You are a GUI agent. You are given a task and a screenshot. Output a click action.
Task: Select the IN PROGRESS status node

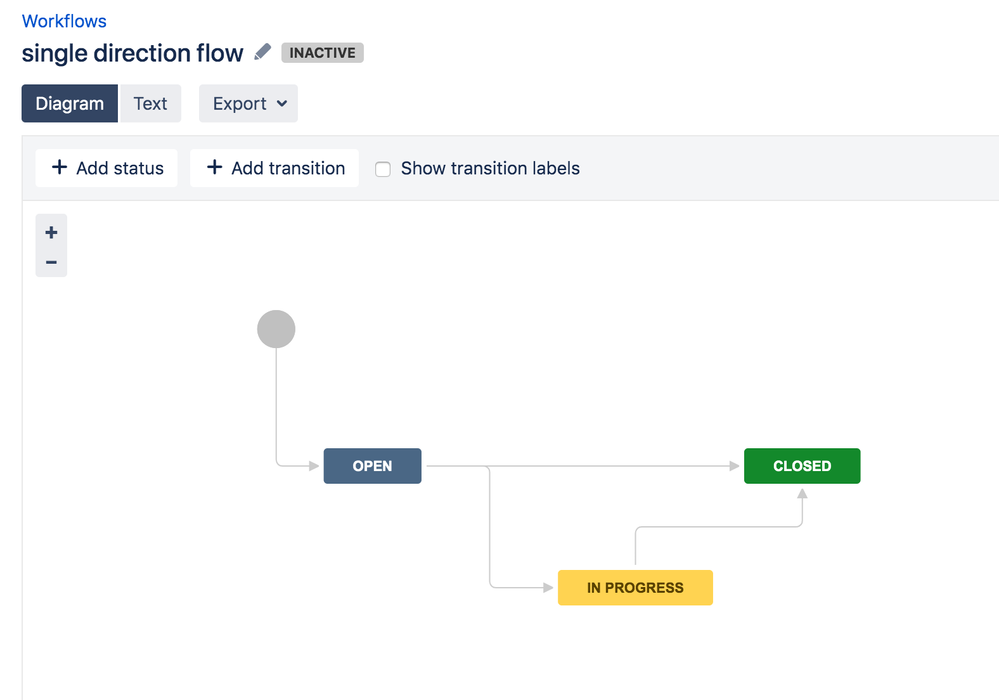(635, 588)
